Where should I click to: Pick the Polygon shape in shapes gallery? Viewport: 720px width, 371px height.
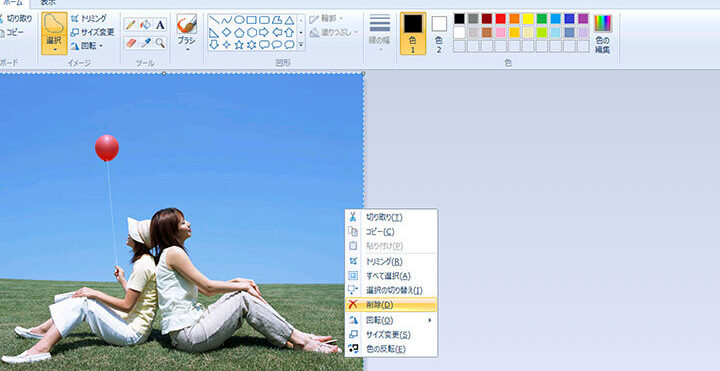click(276, 20)
